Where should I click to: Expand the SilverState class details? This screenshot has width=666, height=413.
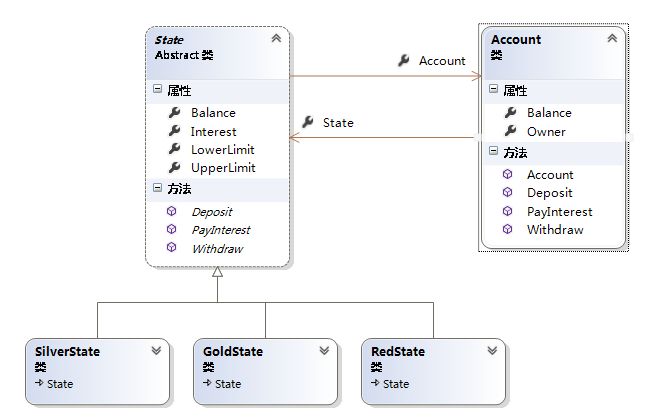pos(156,351)
